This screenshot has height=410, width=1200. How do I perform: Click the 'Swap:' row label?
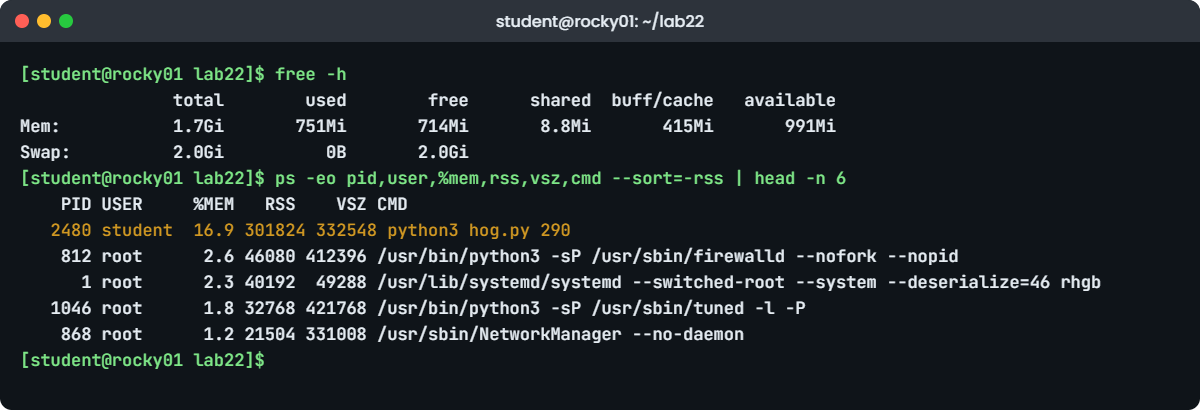(45, 153)
